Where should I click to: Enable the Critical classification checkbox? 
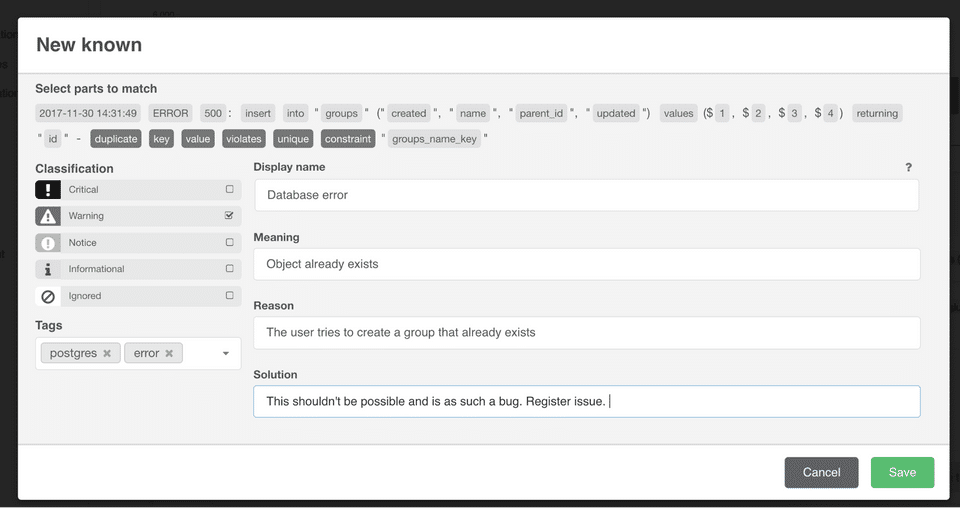pyautogui.click(x=230, y=189)
